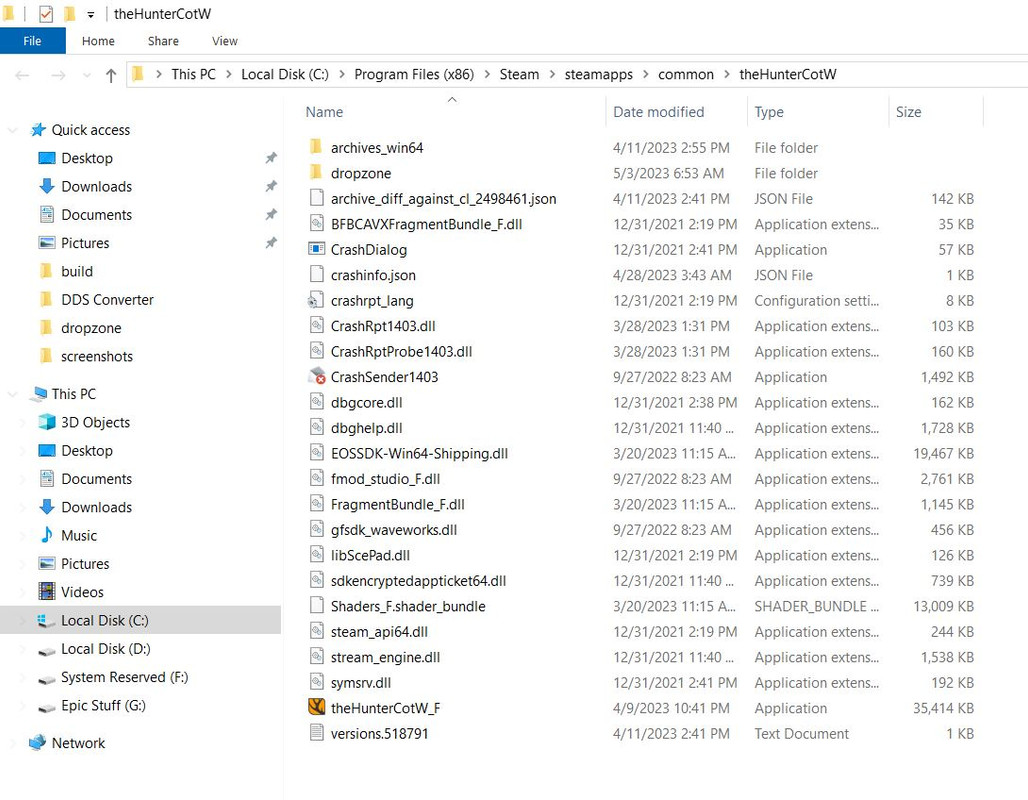Screen dimensions: 1028x800
Task: Click the Local Disk (D:) drive icon
Action: pyautogui.click(x=47, y=650)
